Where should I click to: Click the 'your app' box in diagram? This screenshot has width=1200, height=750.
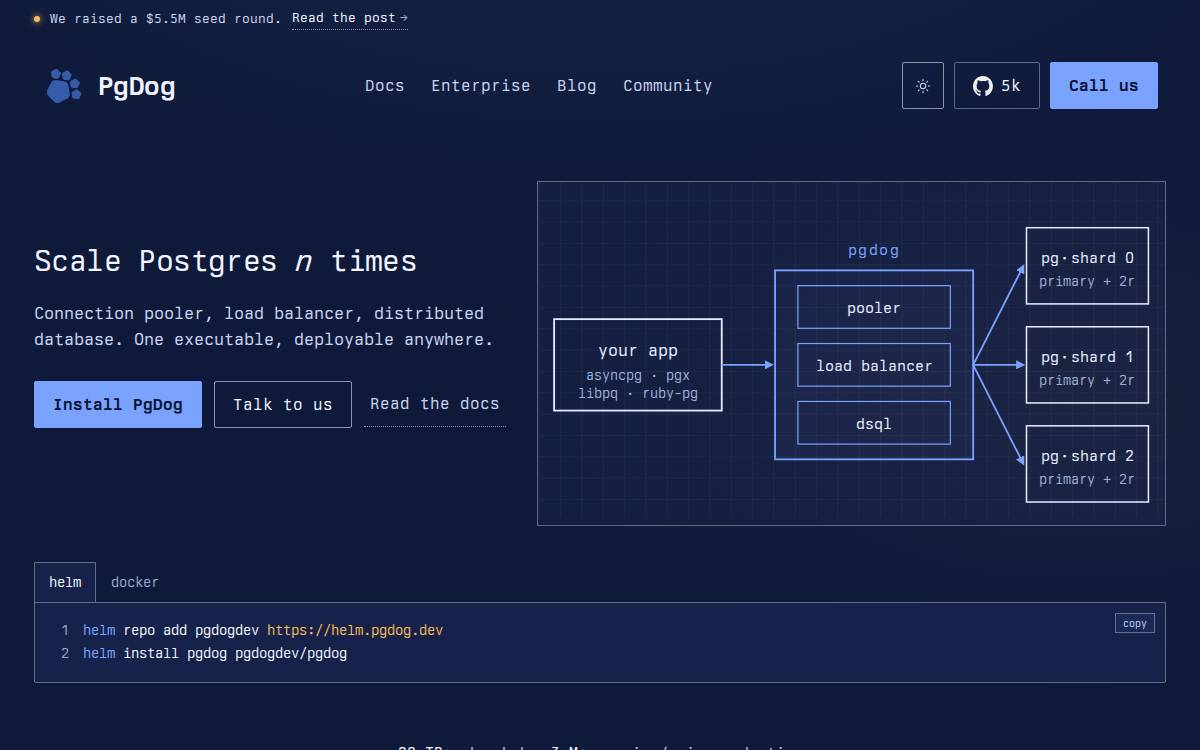[x=638, y=365]
